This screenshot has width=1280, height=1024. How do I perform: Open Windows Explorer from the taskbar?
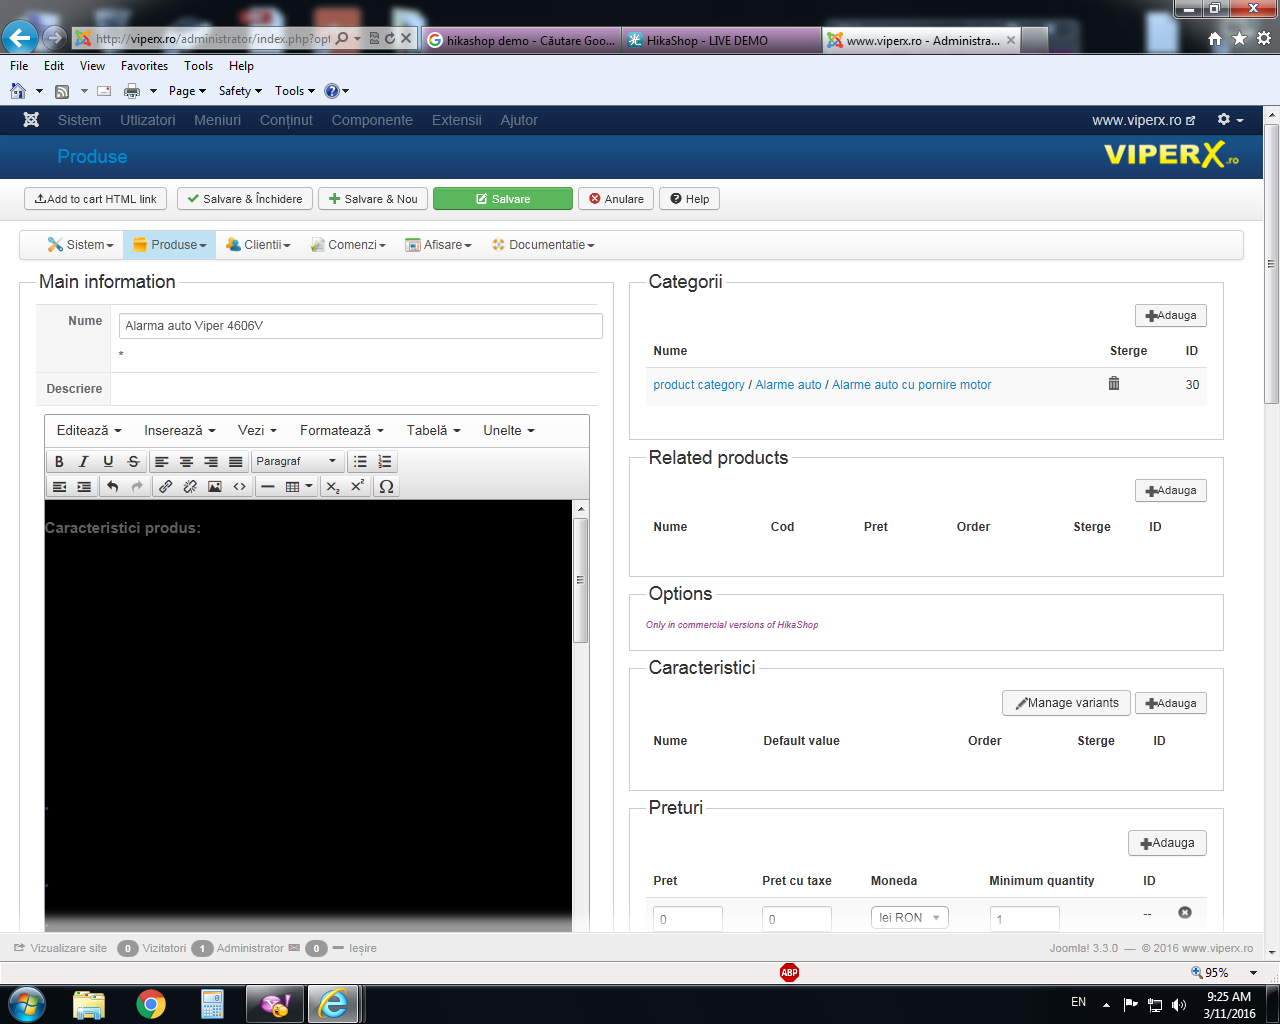[x=89, y=1003]
